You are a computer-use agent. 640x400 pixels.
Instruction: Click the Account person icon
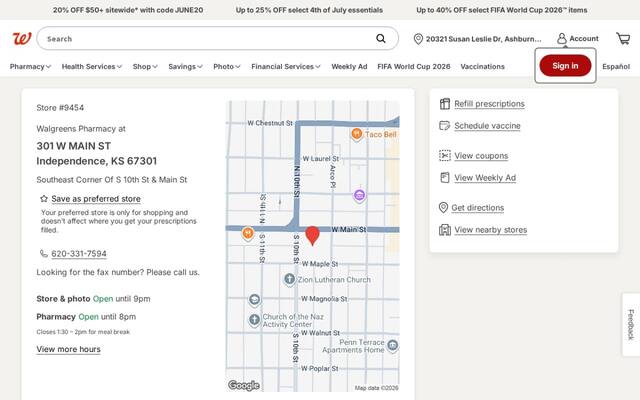(x=562, y=38)
